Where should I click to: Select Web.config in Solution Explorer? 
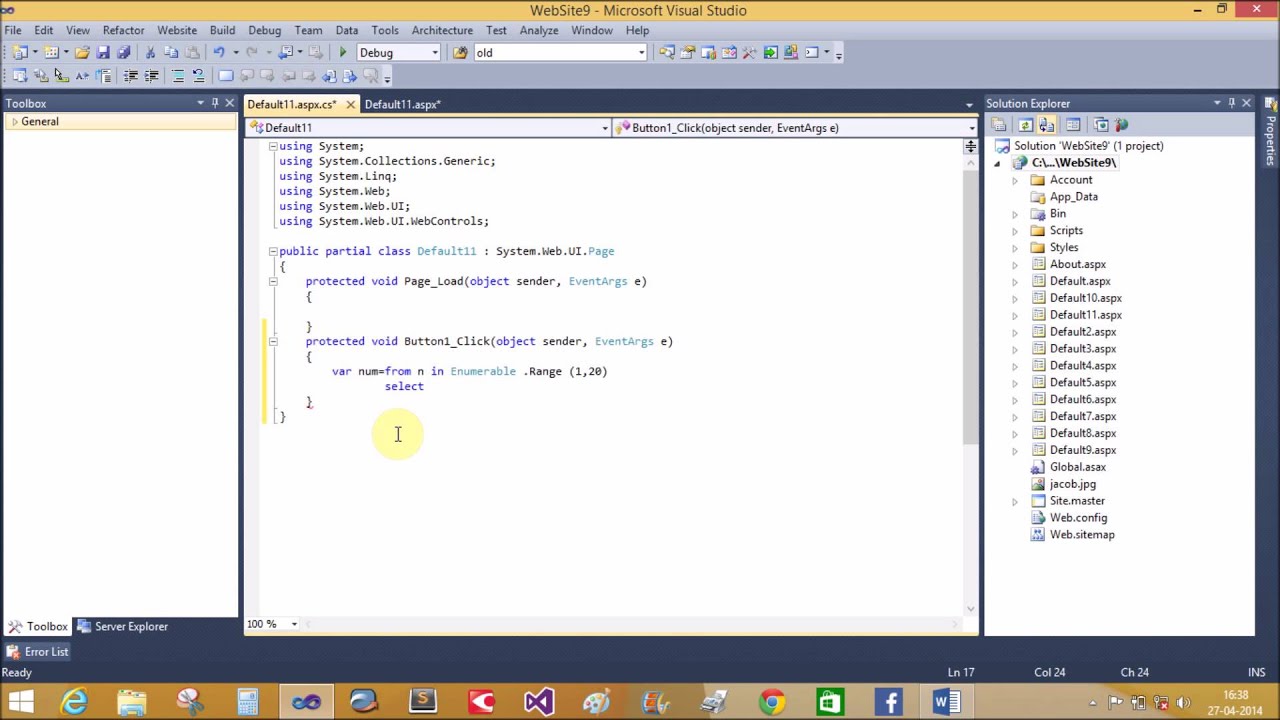click(x=1078, y=518)
